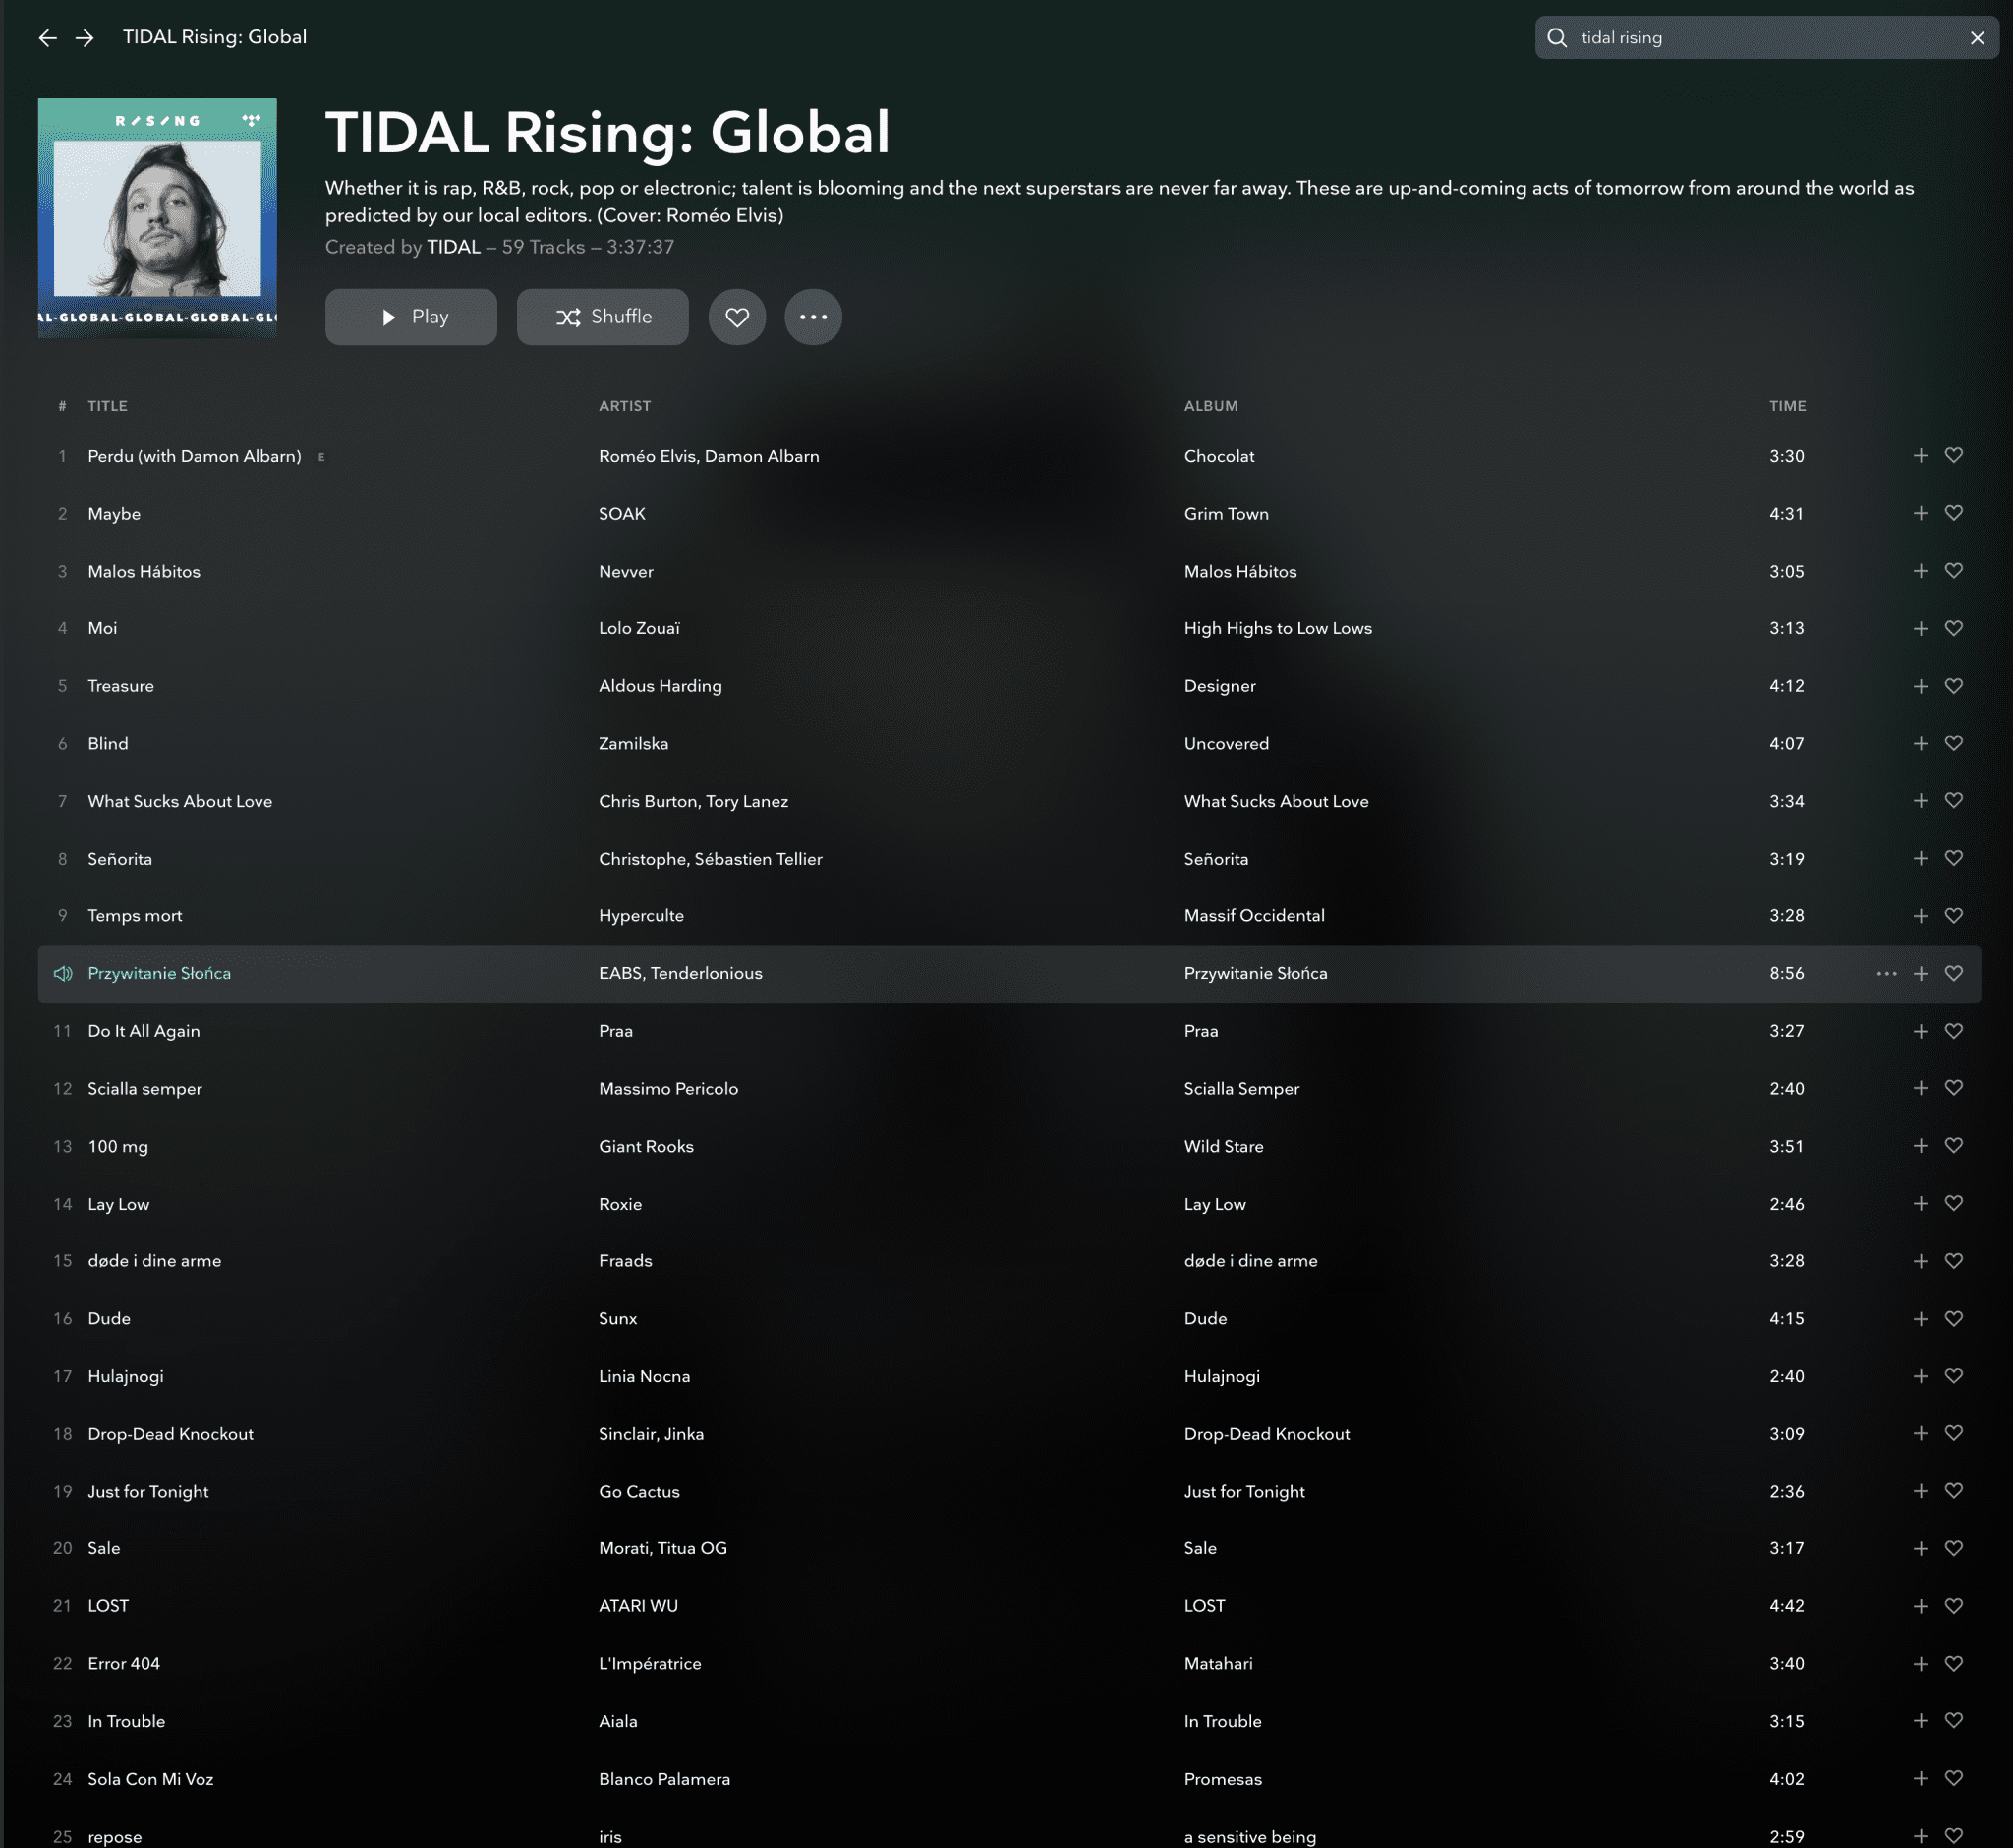Click the playlist cover artwork
Viewport: 2013px width, 1848px height.
click(157, 218)
